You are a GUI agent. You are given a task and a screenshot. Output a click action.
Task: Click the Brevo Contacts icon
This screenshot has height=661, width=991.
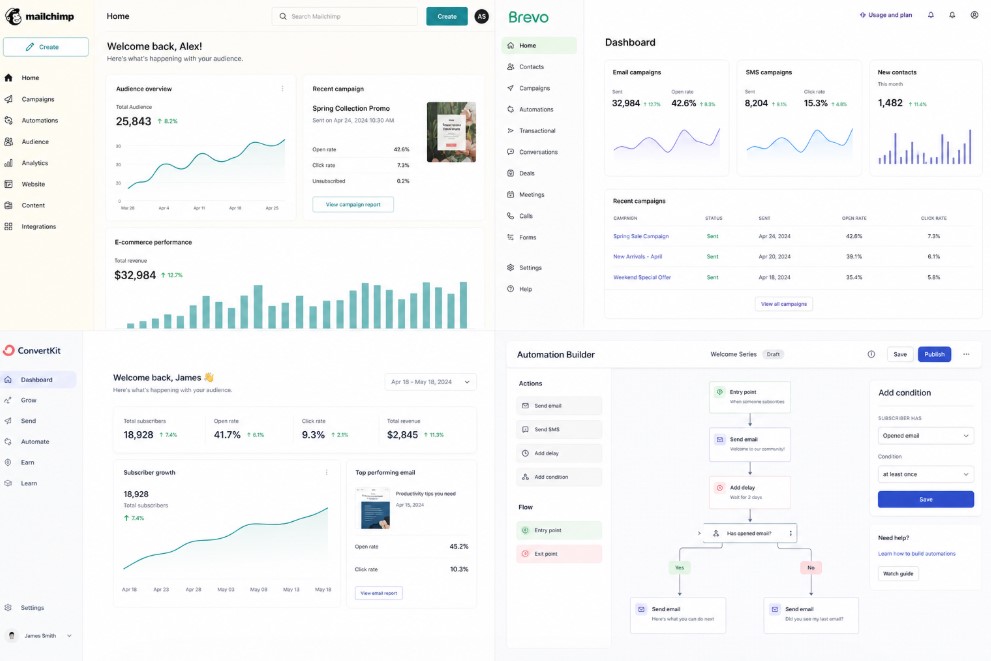511,66
